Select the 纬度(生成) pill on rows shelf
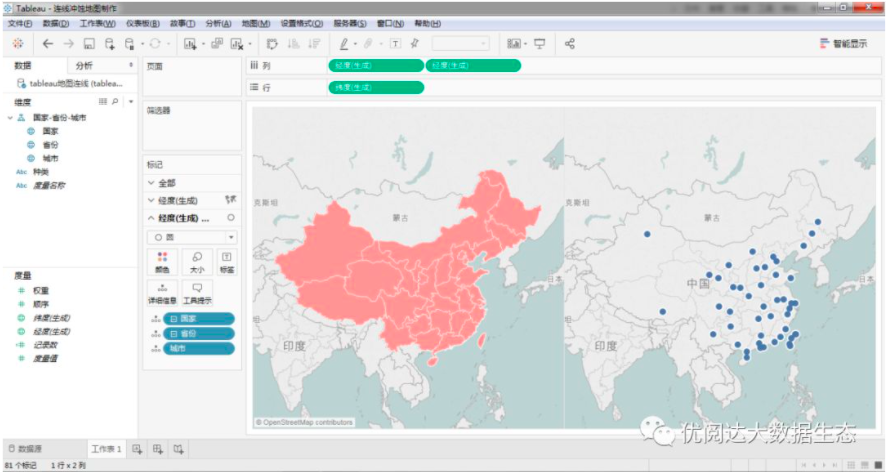 tap(375, 88)
